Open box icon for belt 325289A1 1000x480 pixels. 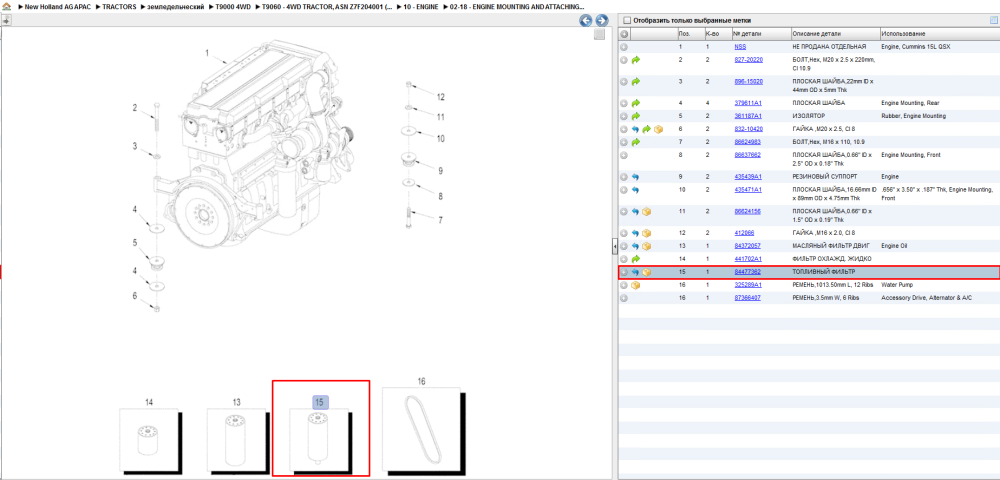click(636, 285)
